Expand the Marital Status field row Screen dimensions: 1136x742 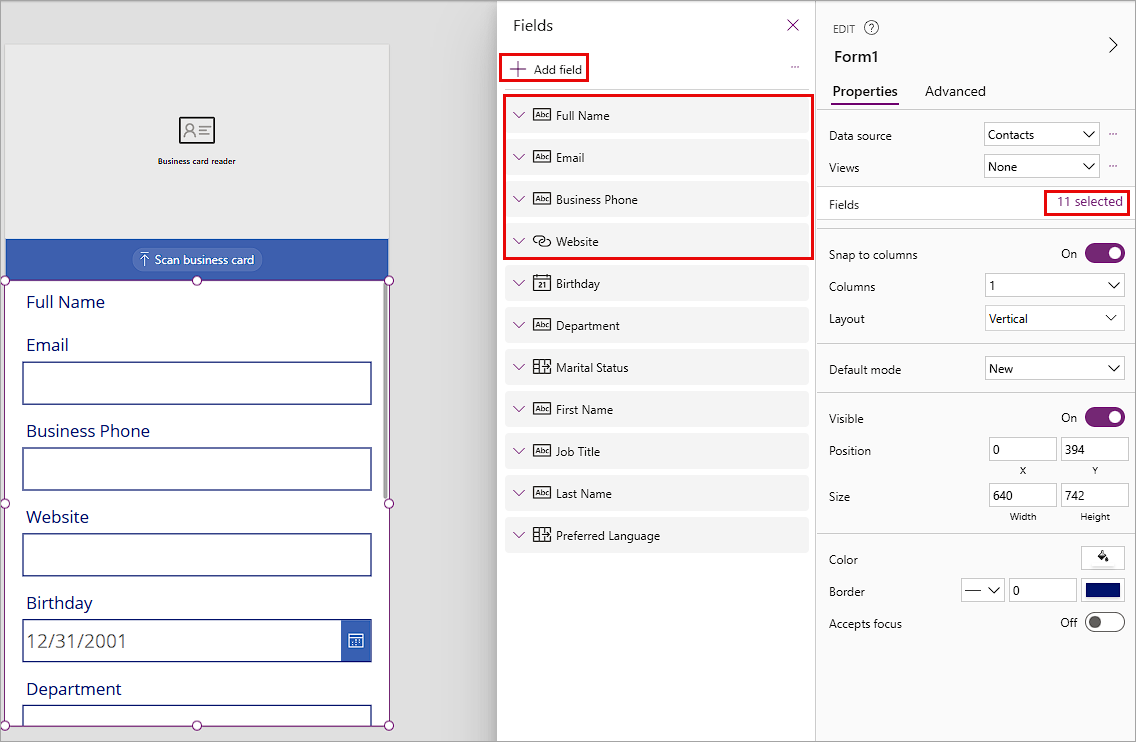519,367
